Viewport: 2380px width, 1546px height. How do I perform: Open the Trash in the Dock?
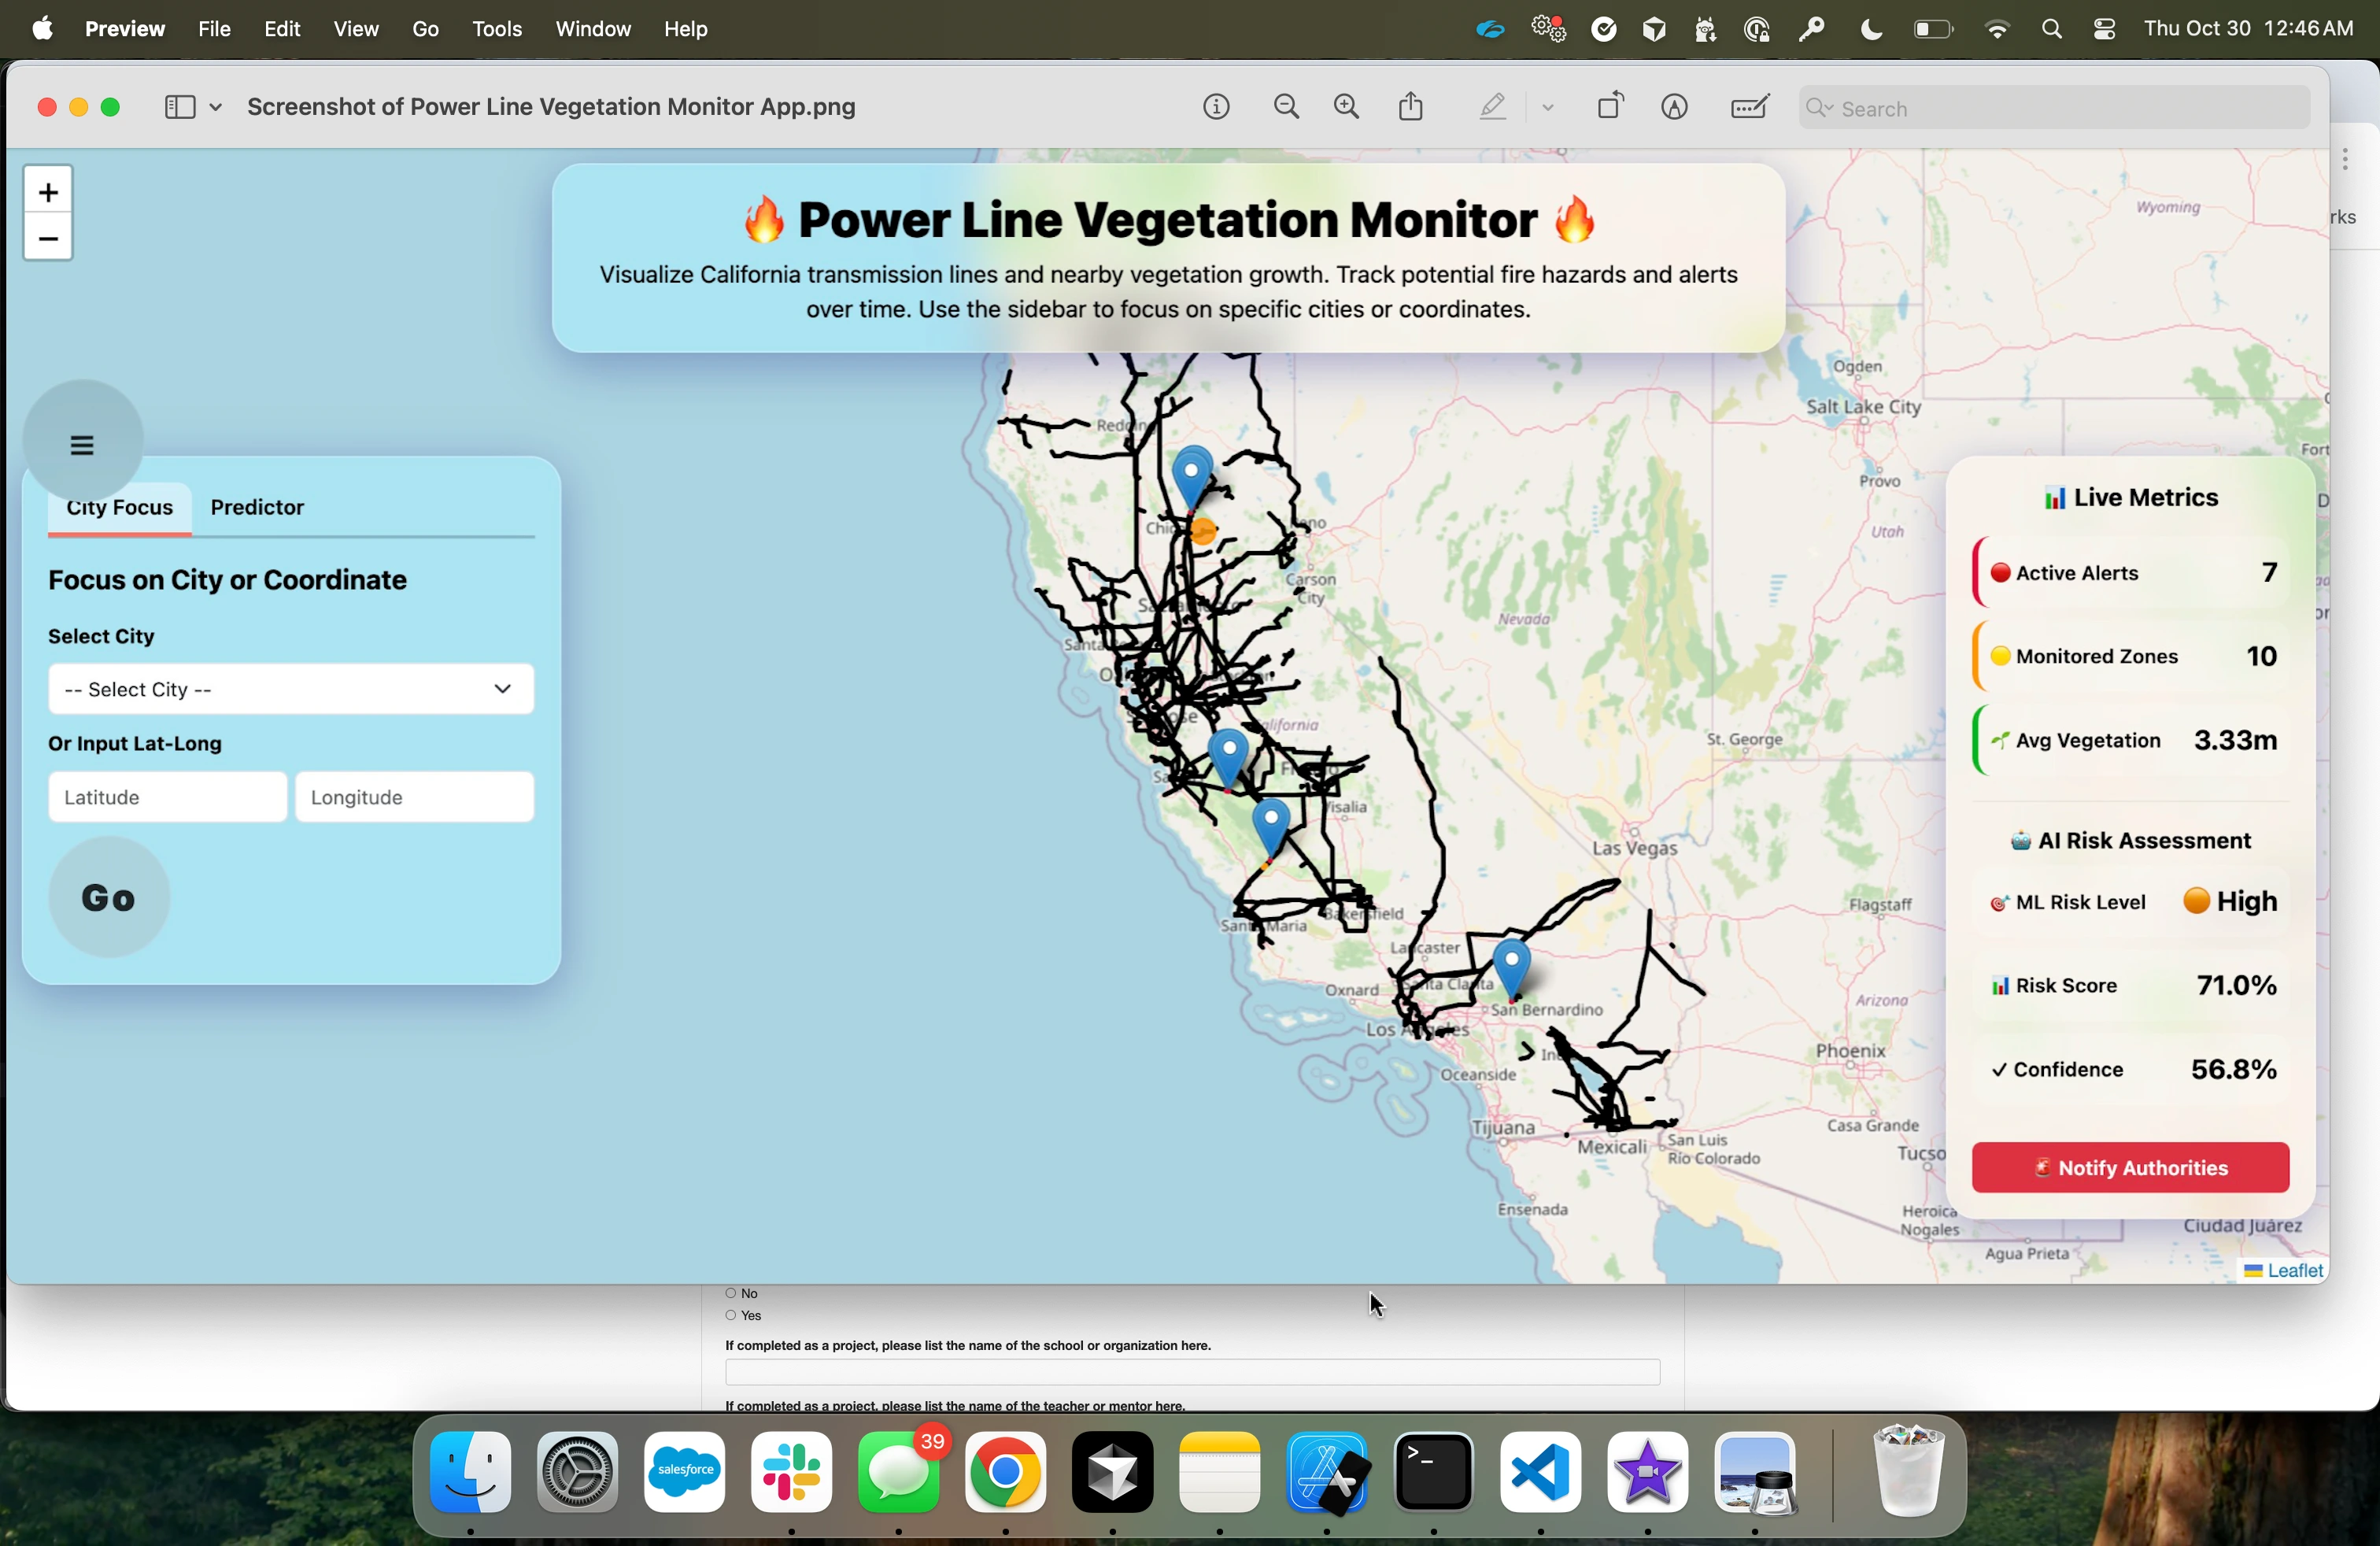pyautogui.click(x=1909, y=1471)
